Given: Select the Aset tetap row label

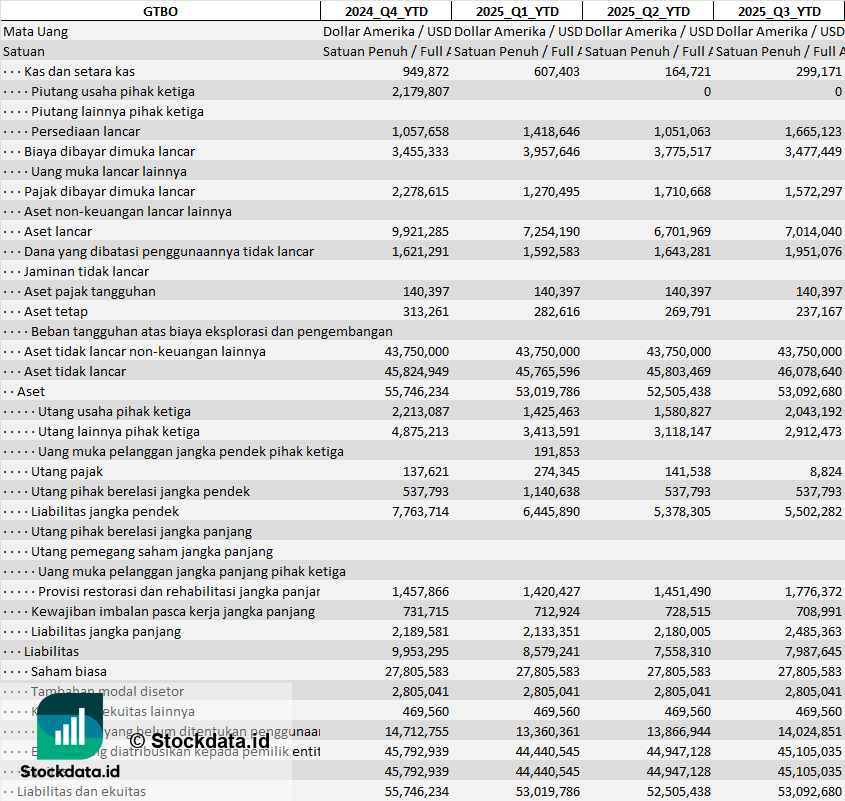Looking at the screenshot, I should point(55,311).
